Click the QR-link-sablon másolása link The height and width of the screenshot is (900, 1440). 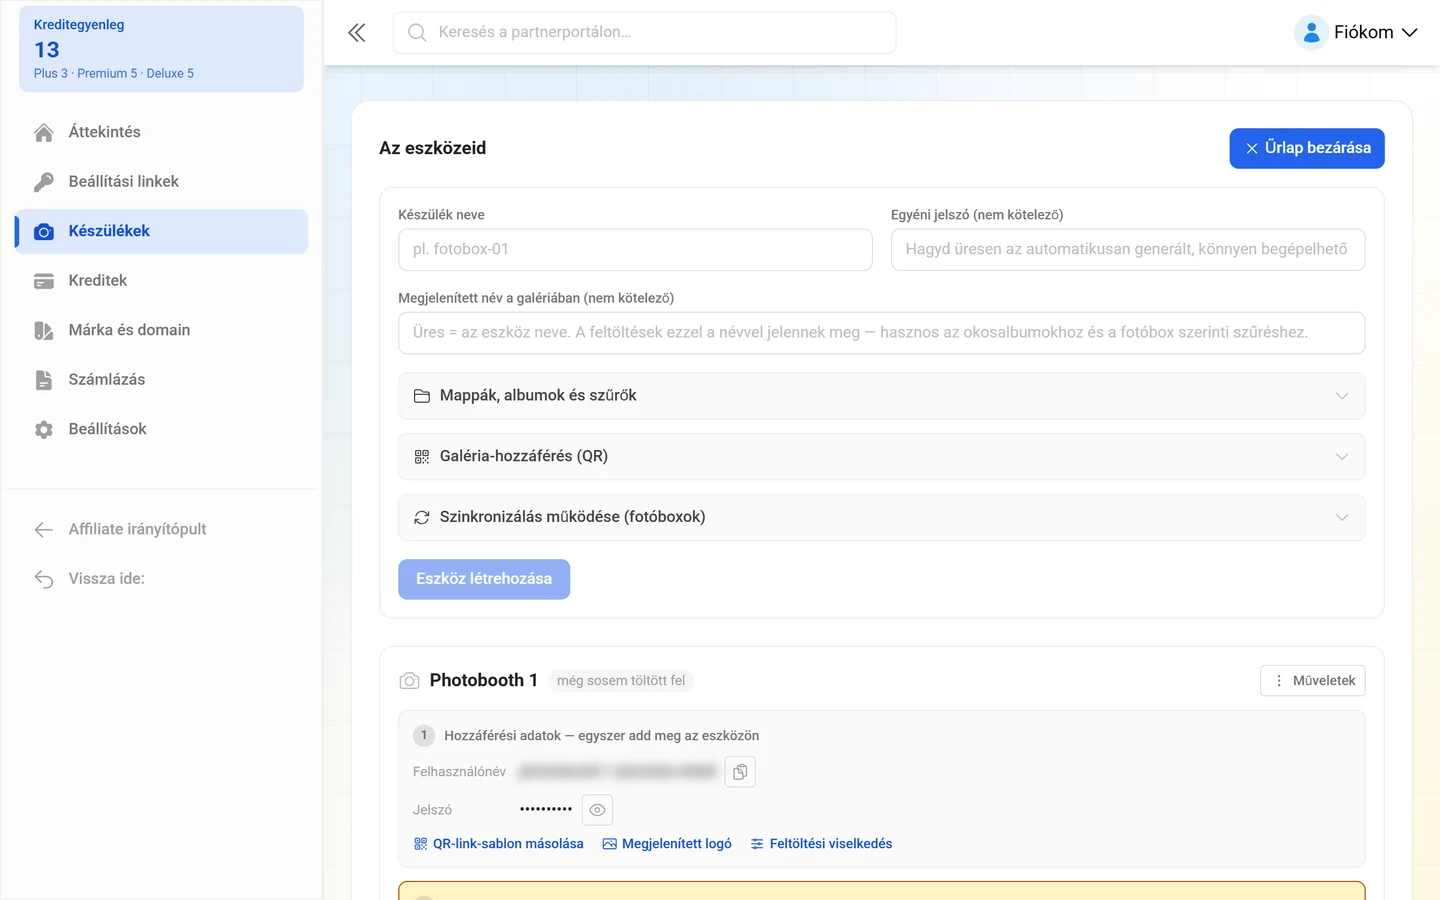[498, 844]
